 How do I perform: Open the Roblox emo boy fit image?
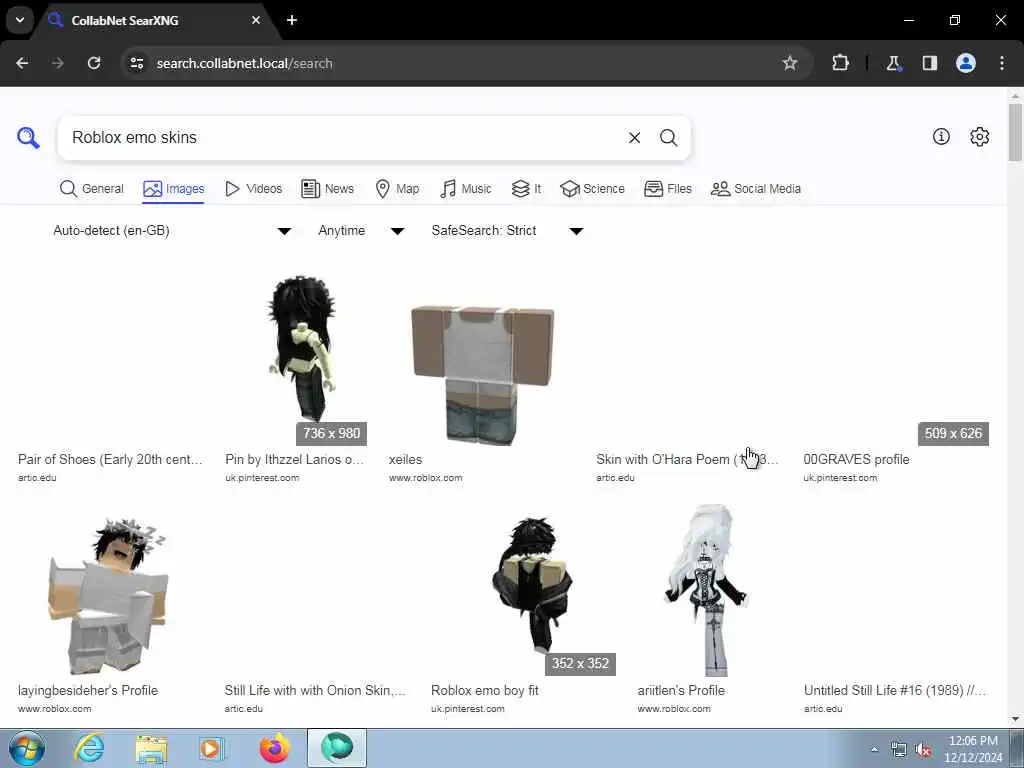coord(531,584)
